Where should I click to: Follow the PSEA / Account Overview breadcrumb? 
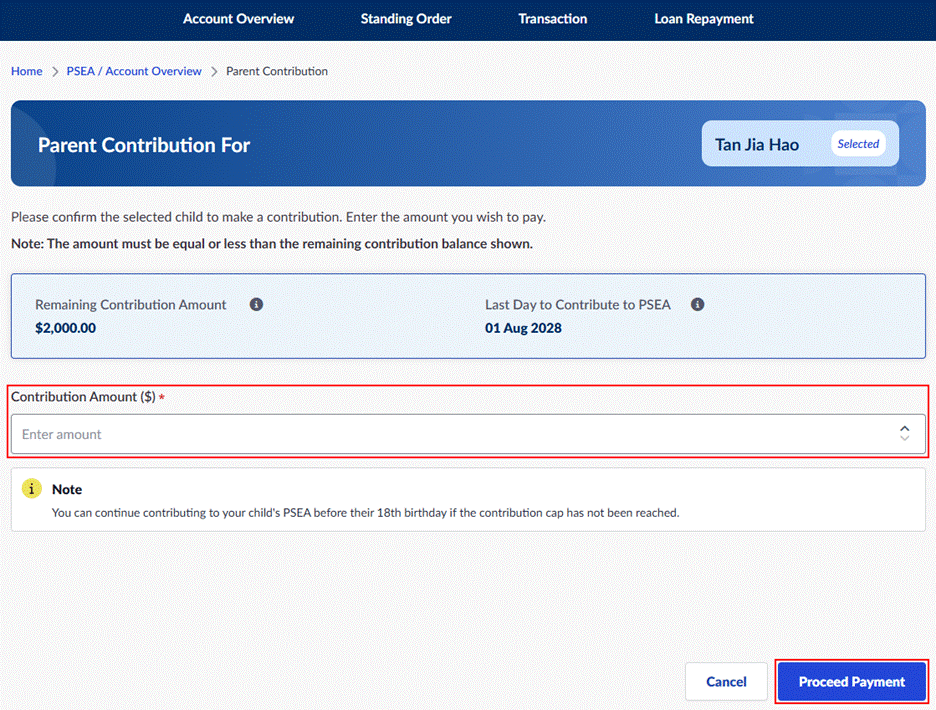[x=134, y=71]
